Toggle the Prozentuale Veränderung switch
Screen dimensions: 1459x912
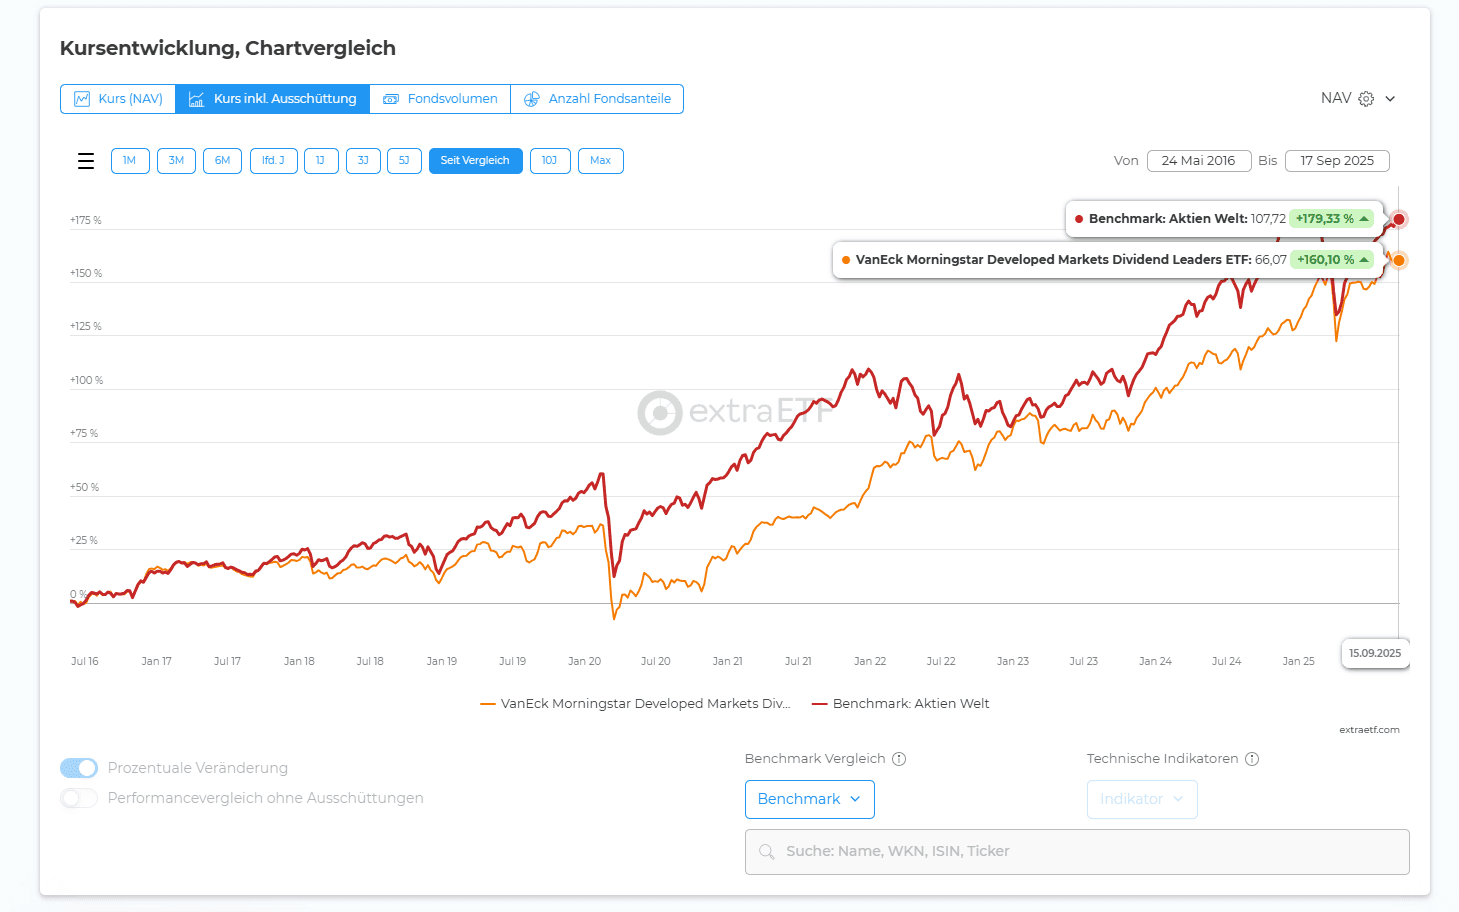coord(79,768)
